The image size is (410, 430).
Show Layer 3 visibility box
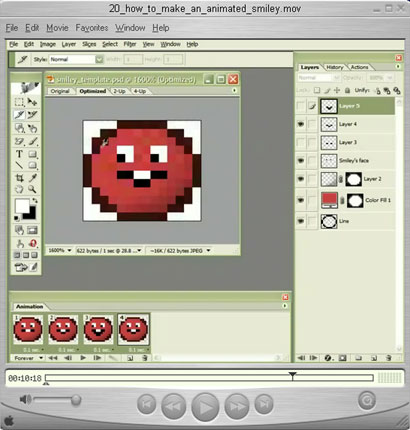(301, 142)
